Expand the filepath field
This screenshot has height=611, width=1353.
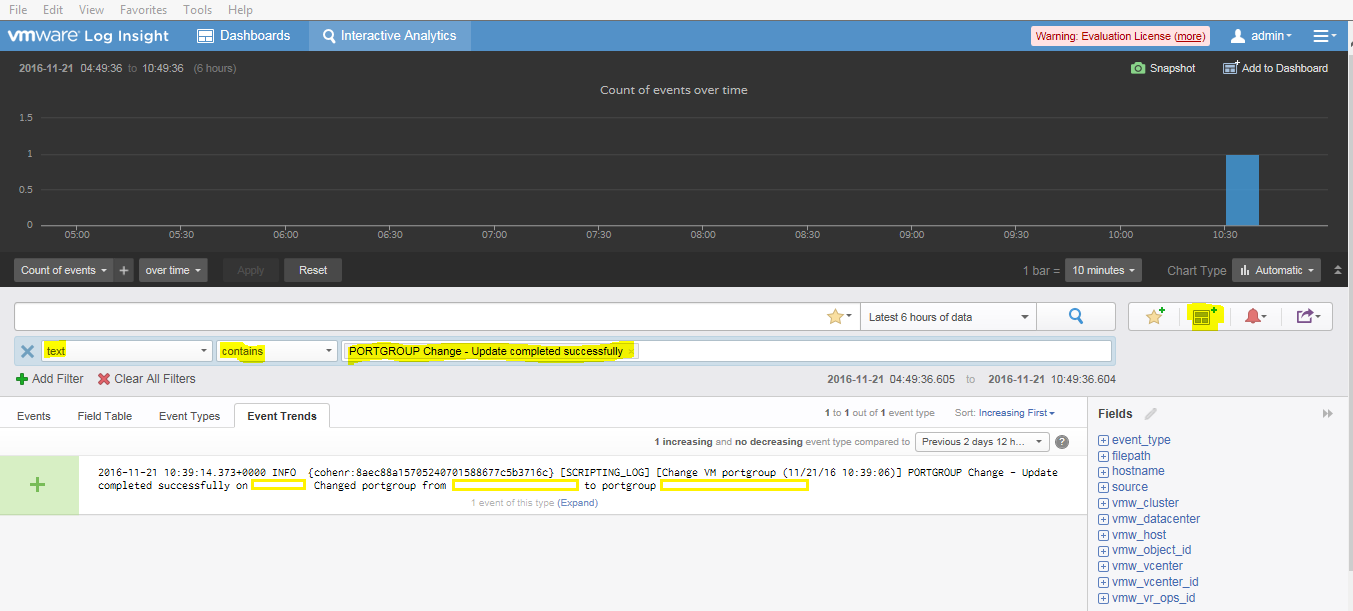click(1103, 456)
